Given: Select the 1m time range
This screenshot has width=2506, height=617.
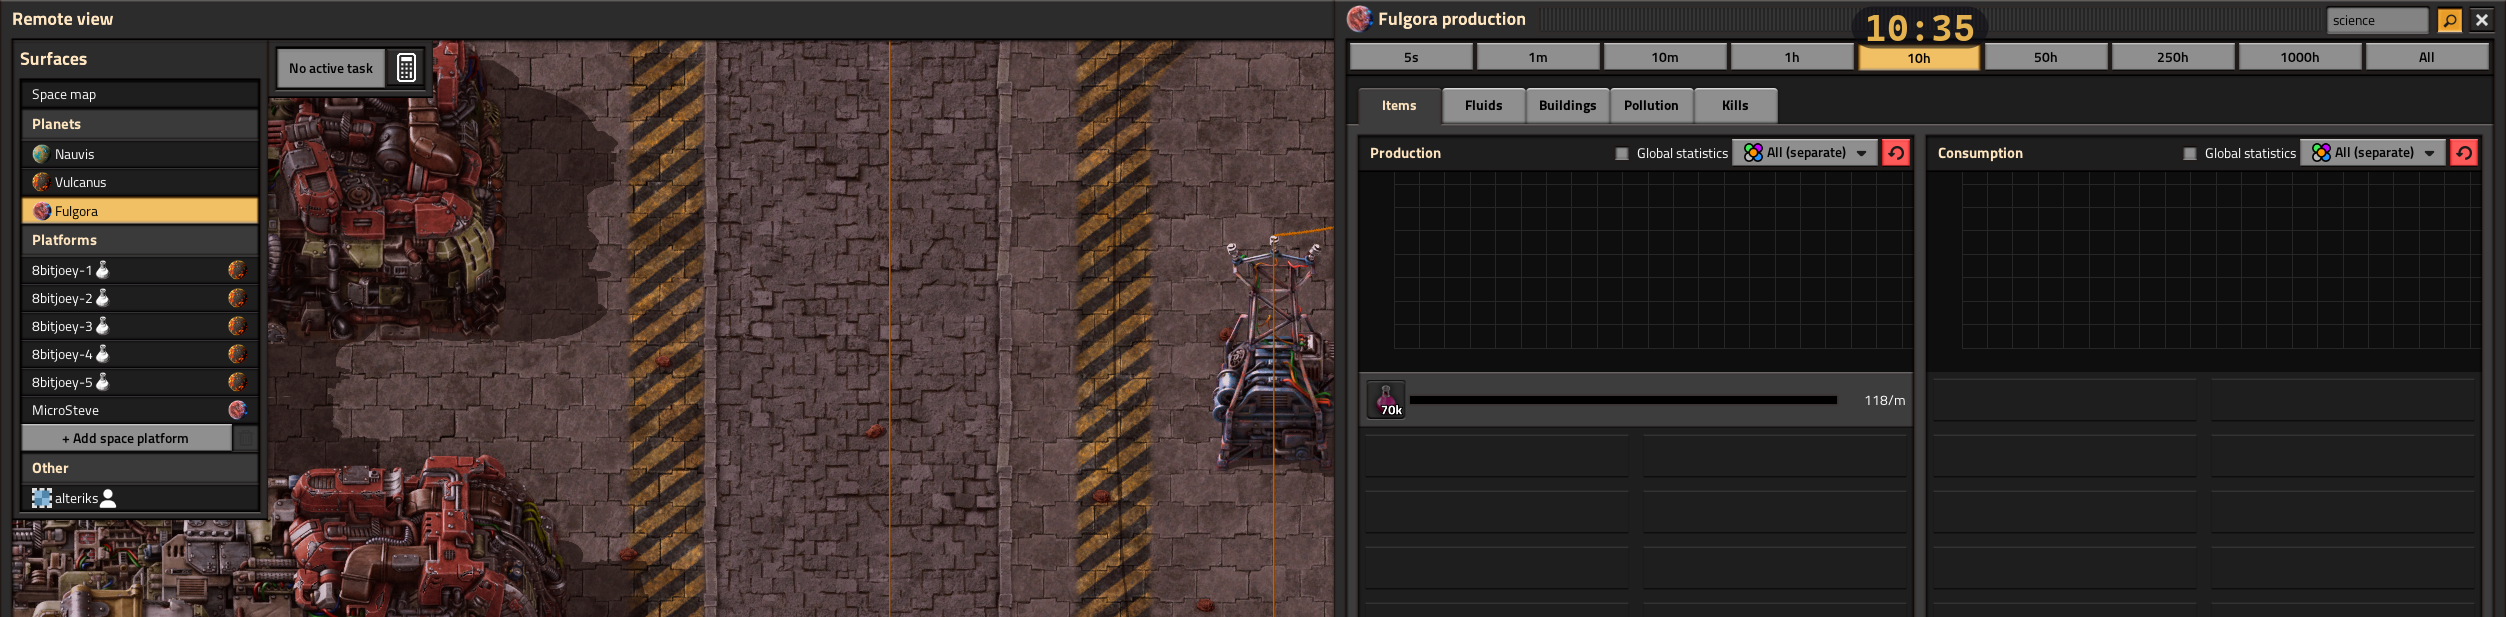Looking at the screenshot, I should point(1538,58).
